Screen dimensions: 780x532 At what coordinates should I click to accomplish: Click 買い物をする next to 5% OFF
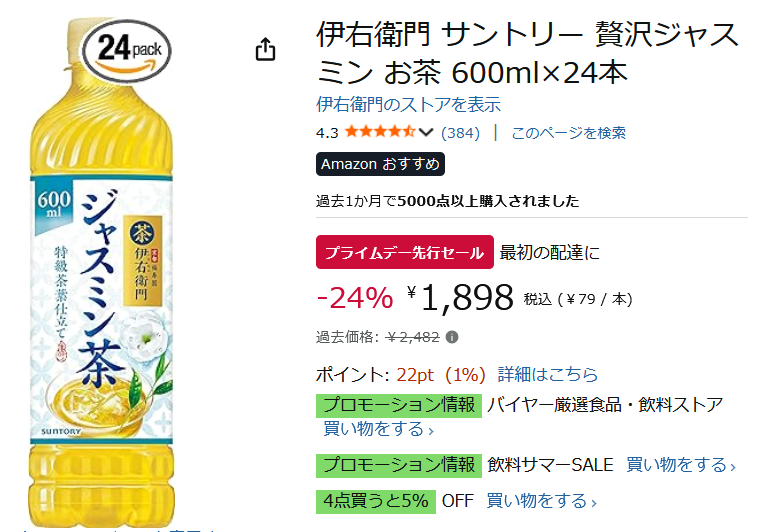pos(540,500)
